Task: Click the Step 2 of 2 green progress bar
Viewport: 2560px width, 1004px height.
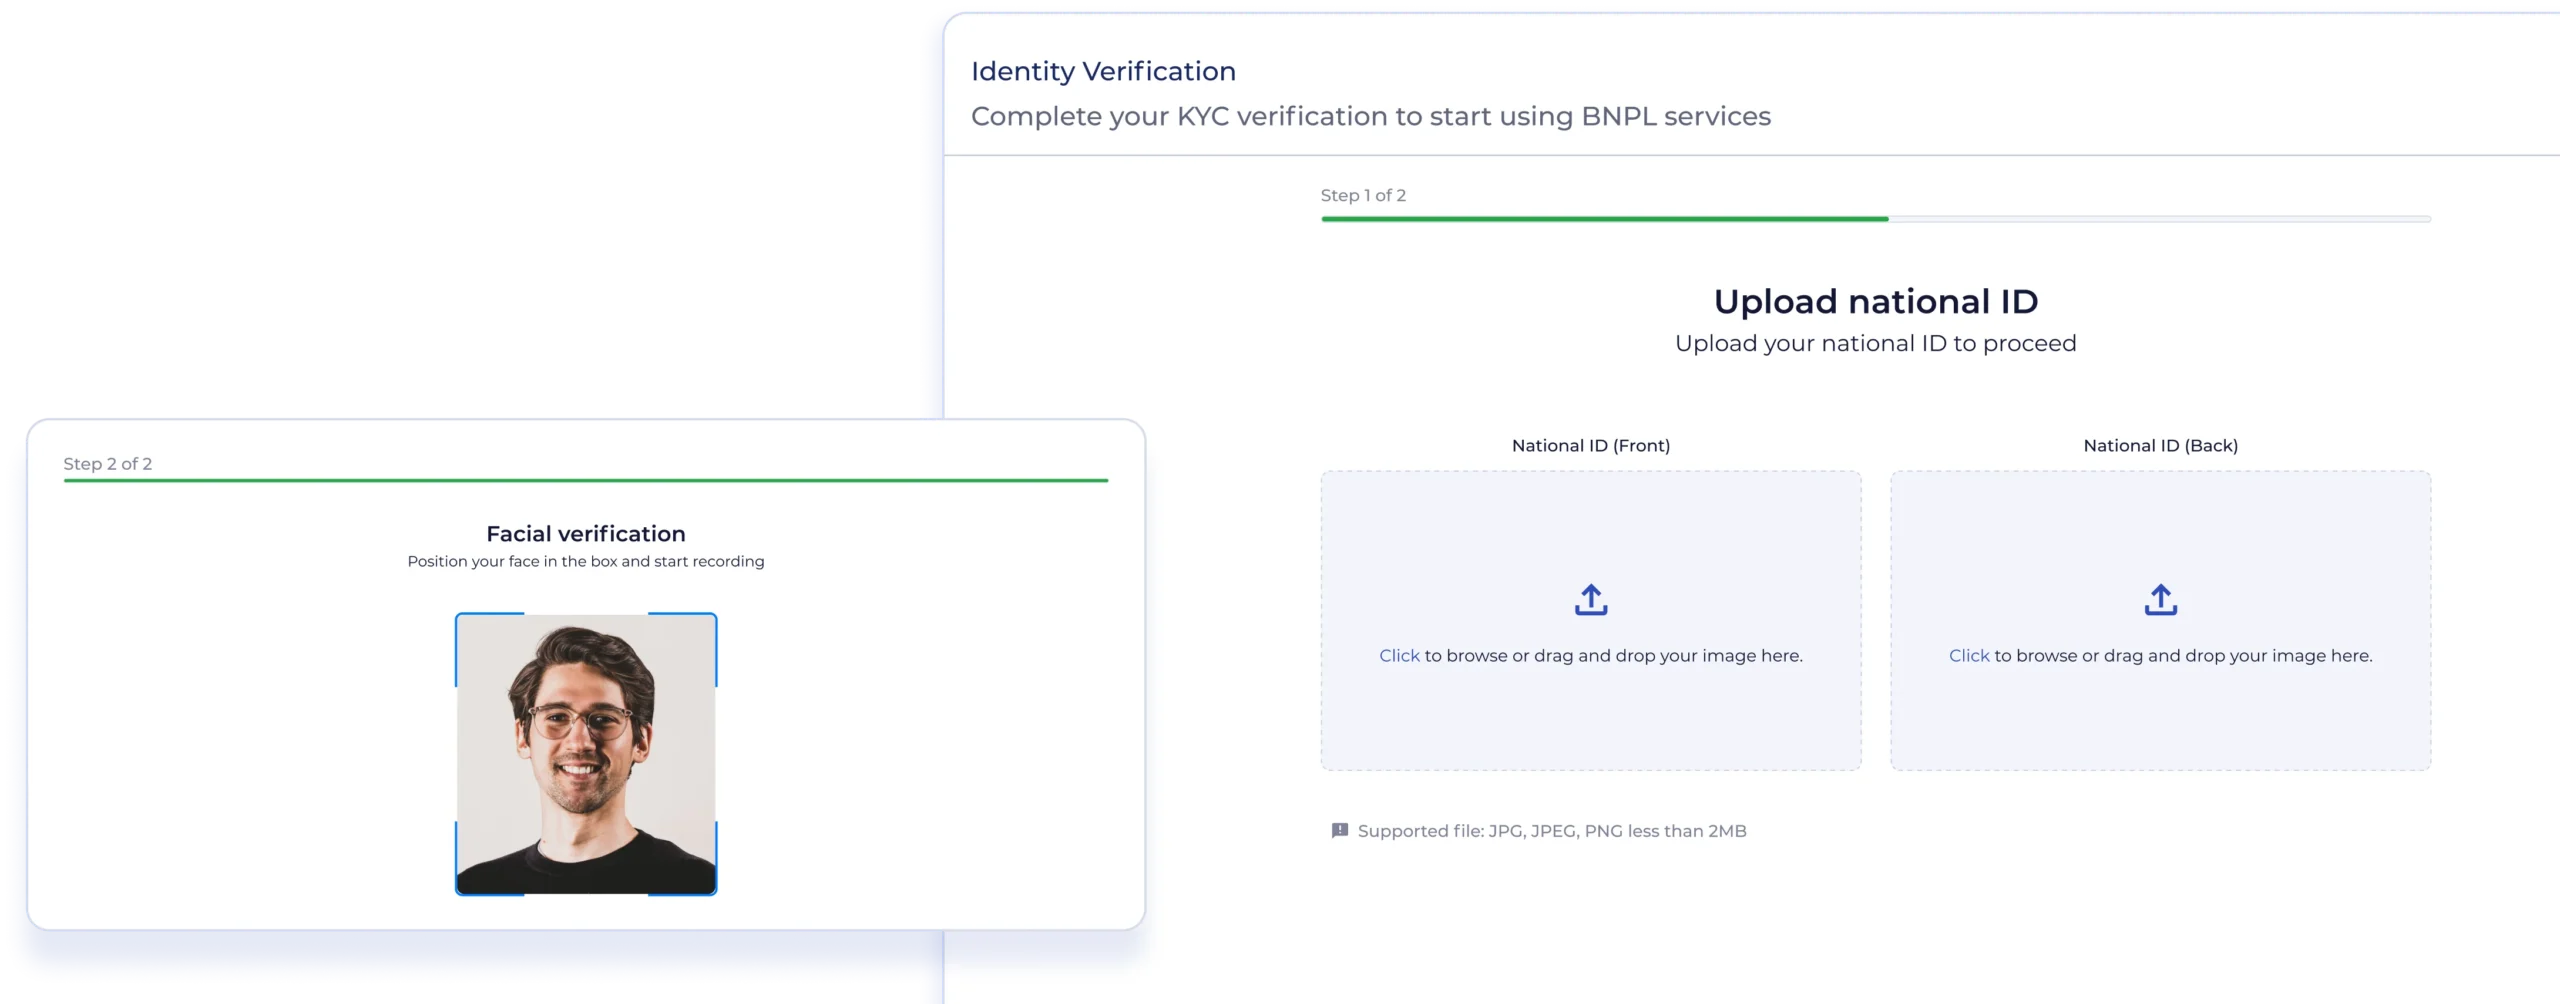Action: pyautogui.click(x=585, y=481)
